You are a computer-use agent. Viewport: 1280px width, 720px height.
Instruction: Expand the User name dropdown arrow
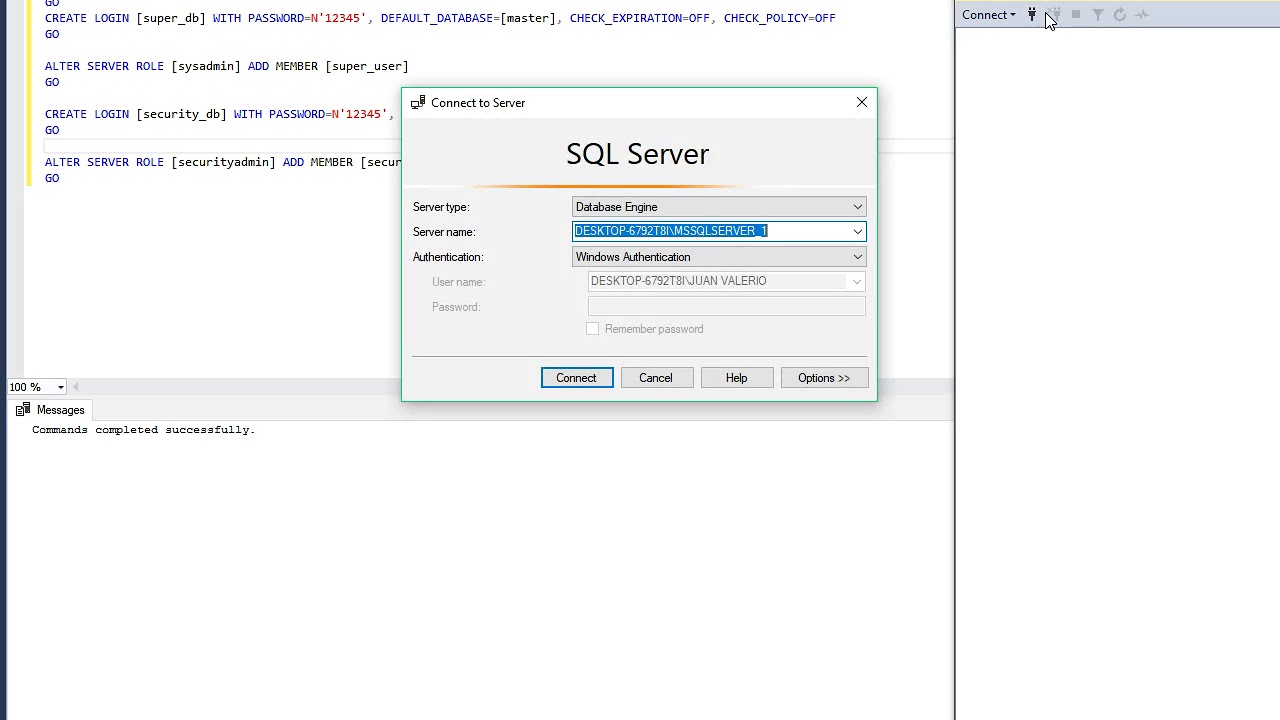857,282
